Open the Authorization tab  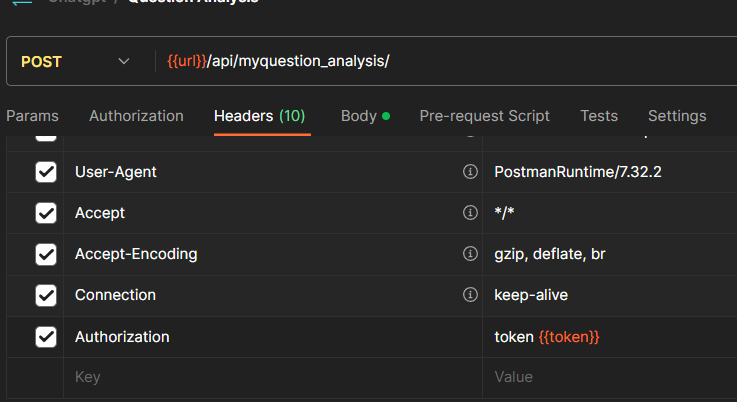click(136, 116)
